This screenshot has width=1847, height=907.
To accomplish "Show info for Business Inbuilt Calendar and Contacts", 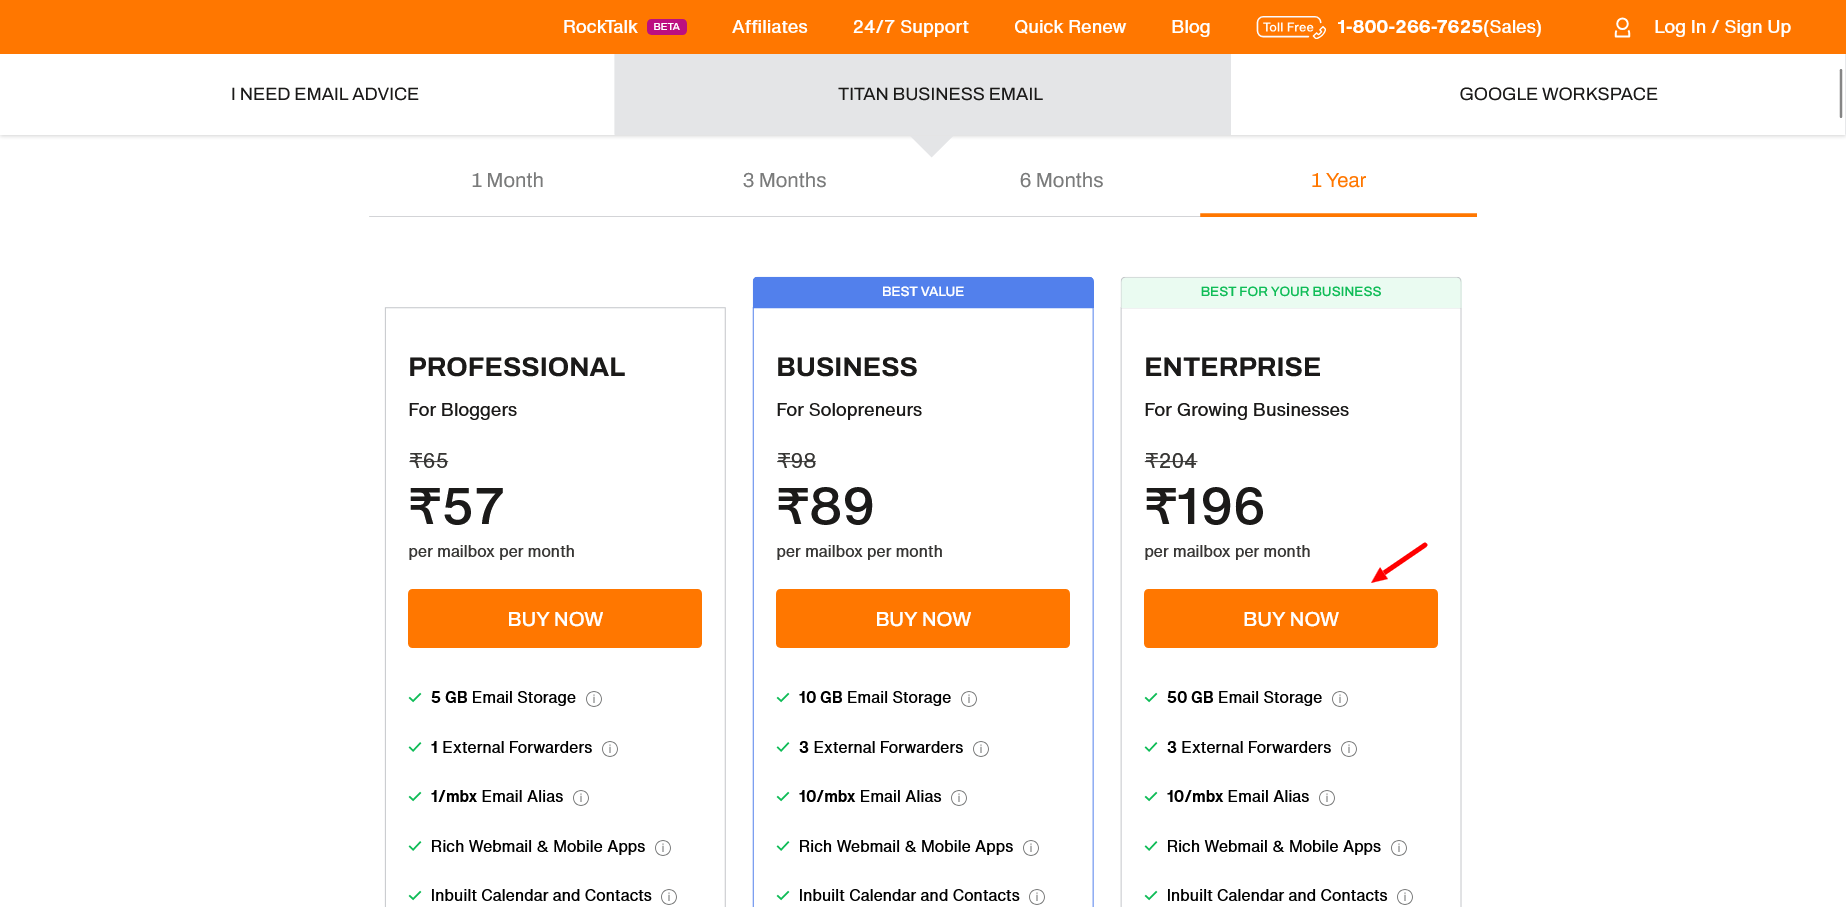I will click(1037, 897).
